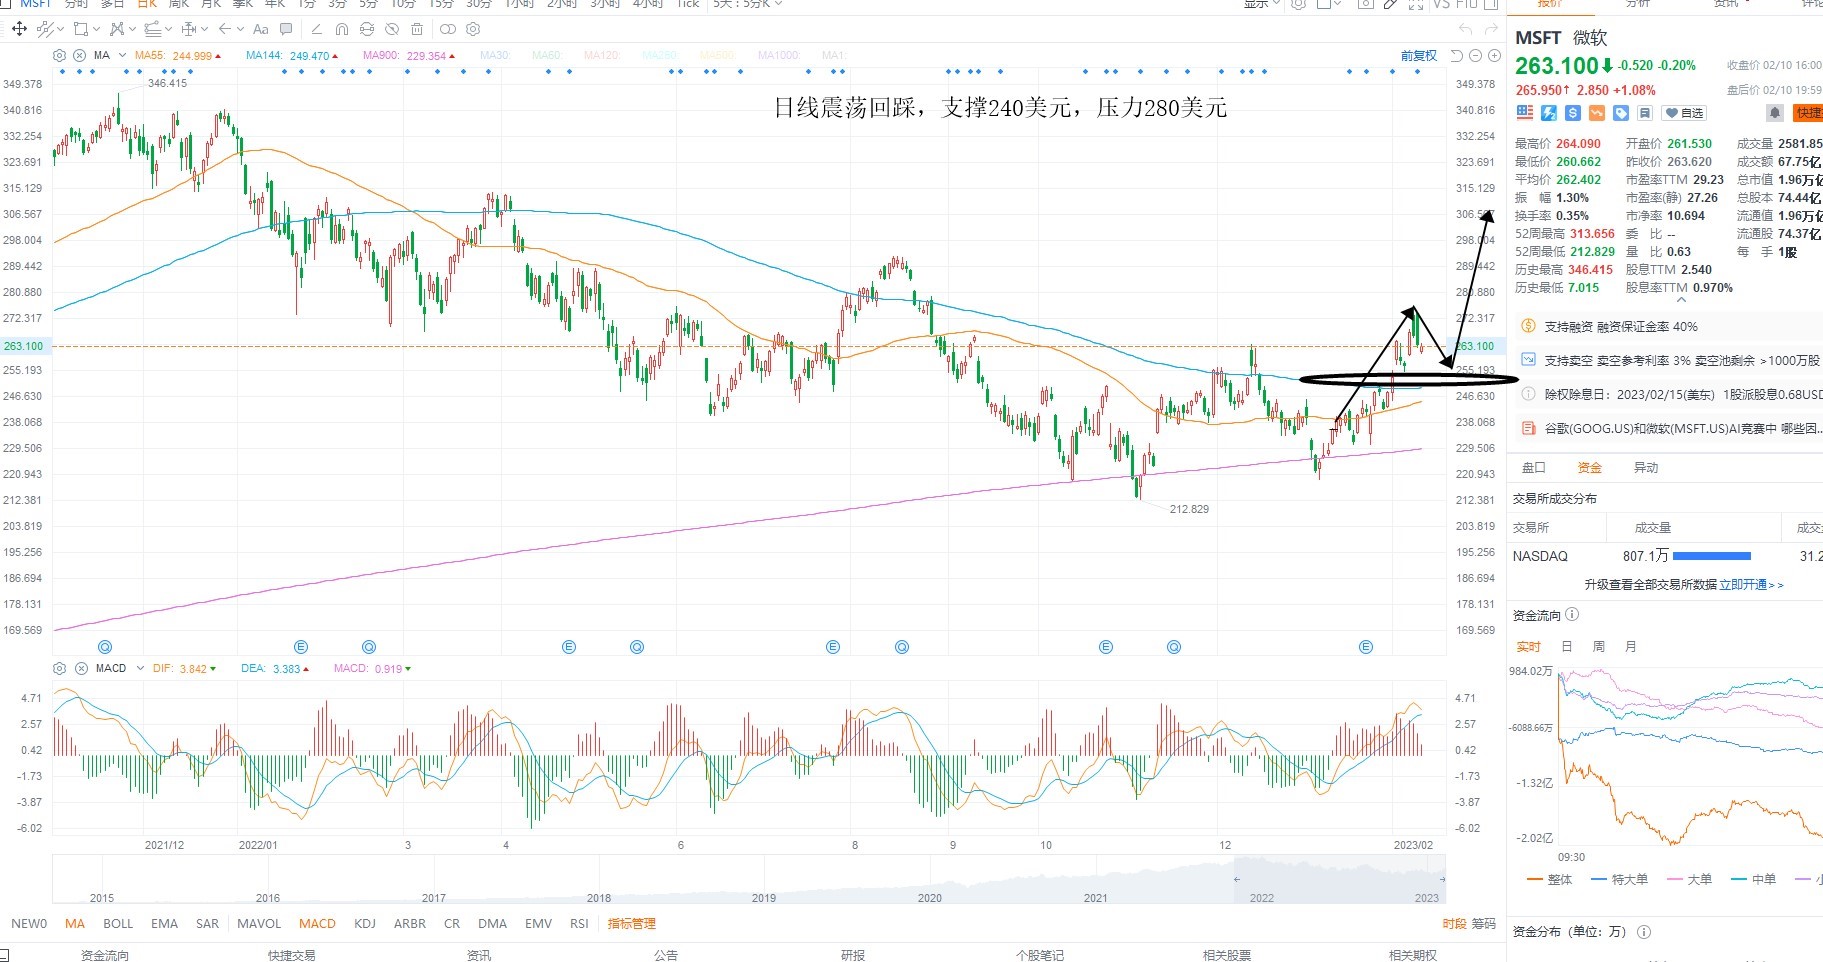Open the price alert bell icon
Image resolution: width=1823 pixels, height=962 pixels.
(1775, 113)
